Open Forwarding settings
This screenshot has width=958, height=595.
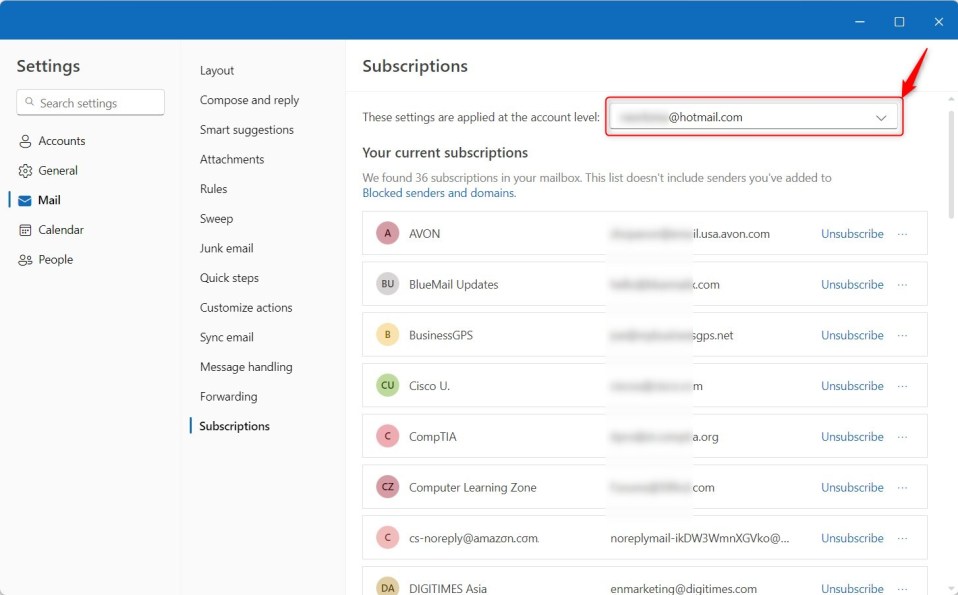(229, 396)
